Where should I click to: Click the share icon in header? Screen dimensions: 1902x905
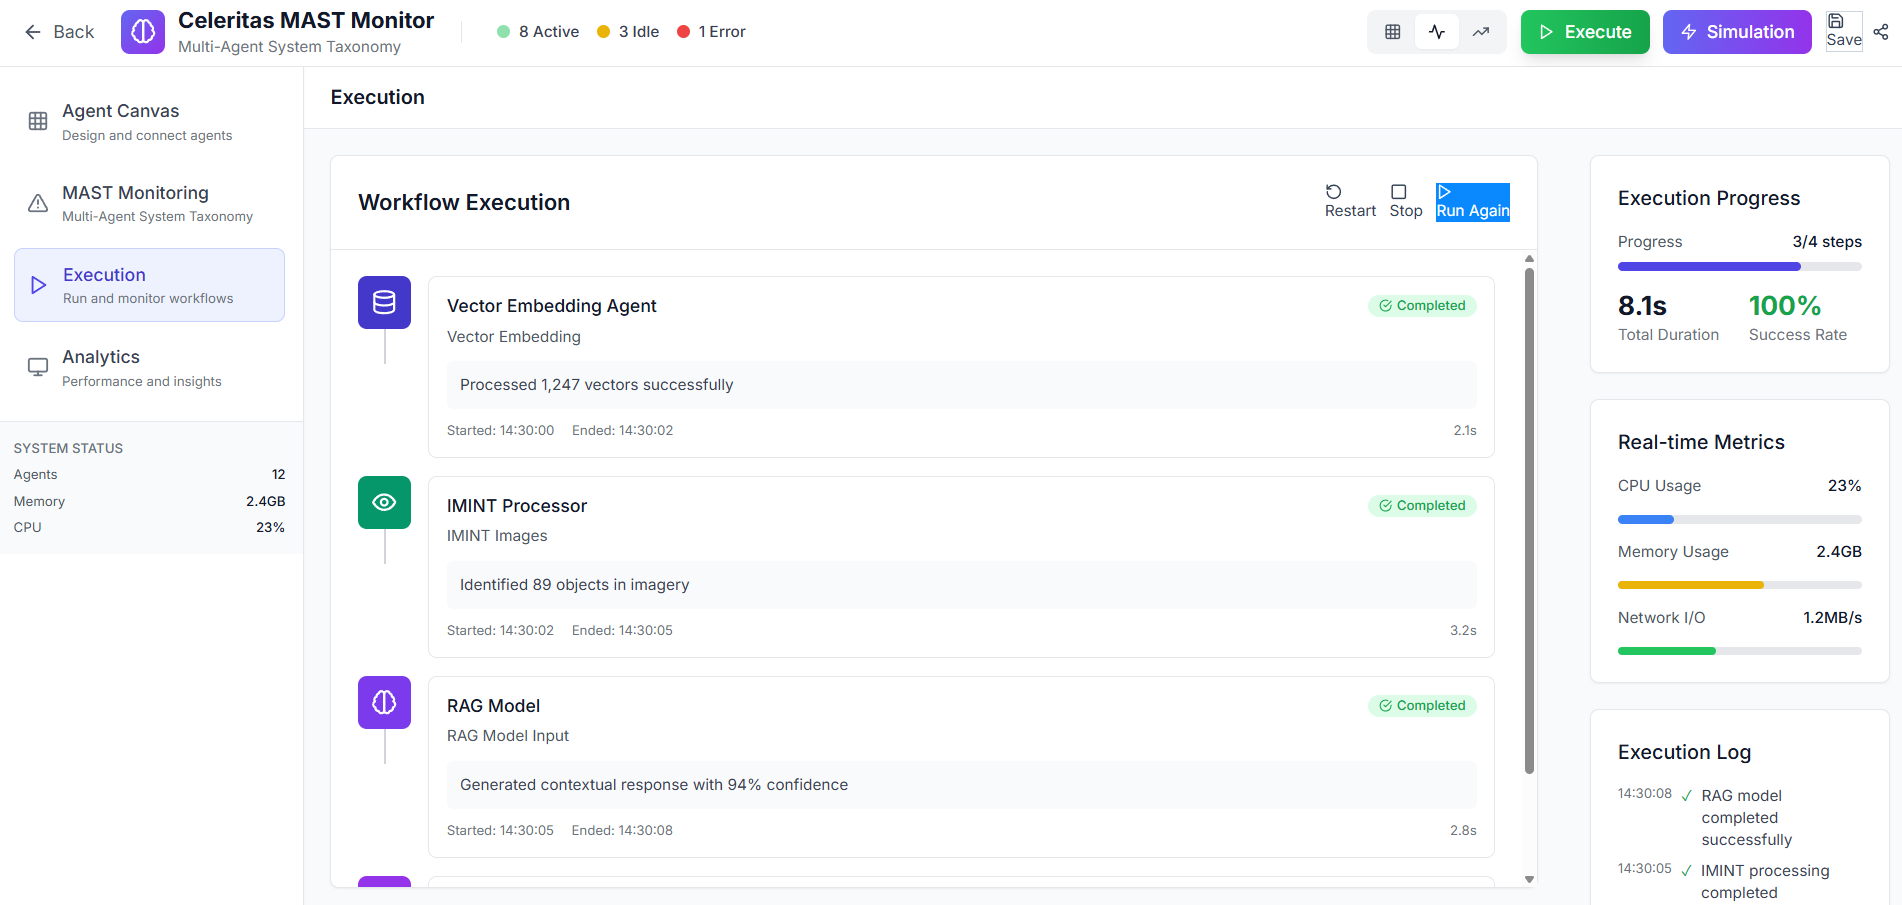coord(1881,32)
